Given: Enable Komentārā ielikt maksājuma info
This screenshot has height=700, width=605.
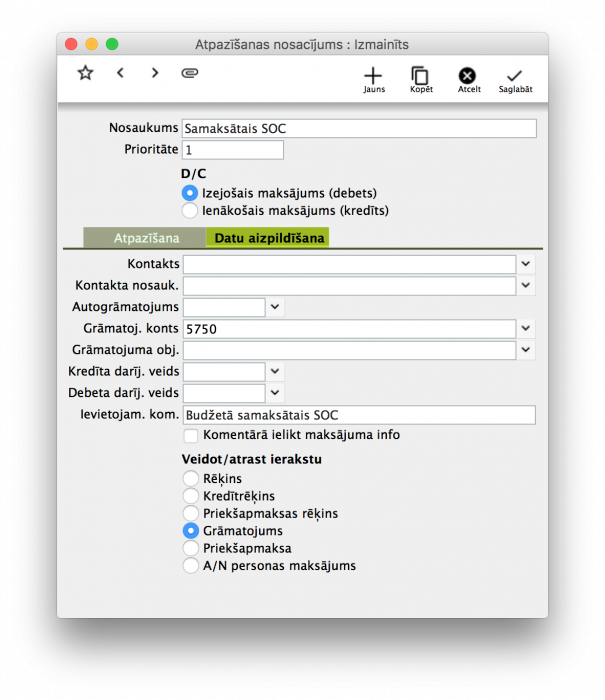Looking at the screenshot, I should [x=191, y=436].
